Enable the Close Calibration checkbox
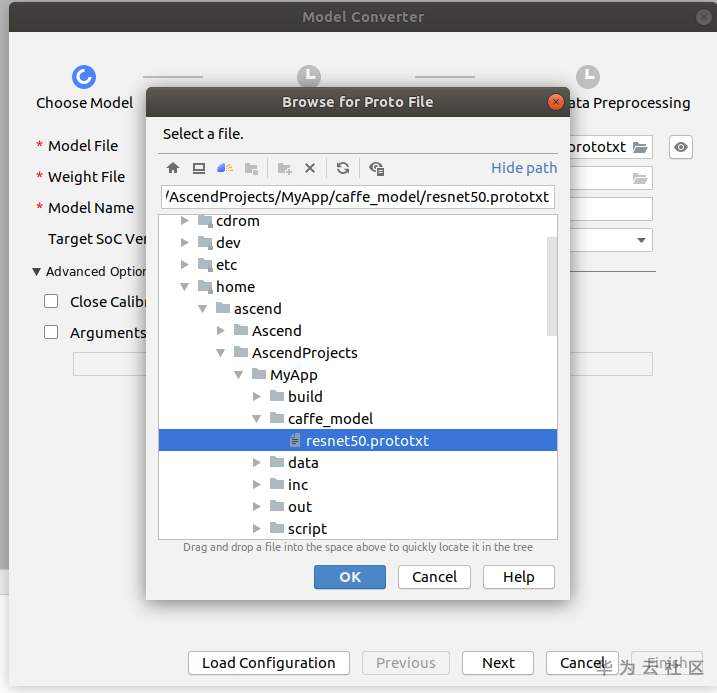This screenshot has width=717, height=693. click(51, 301)
